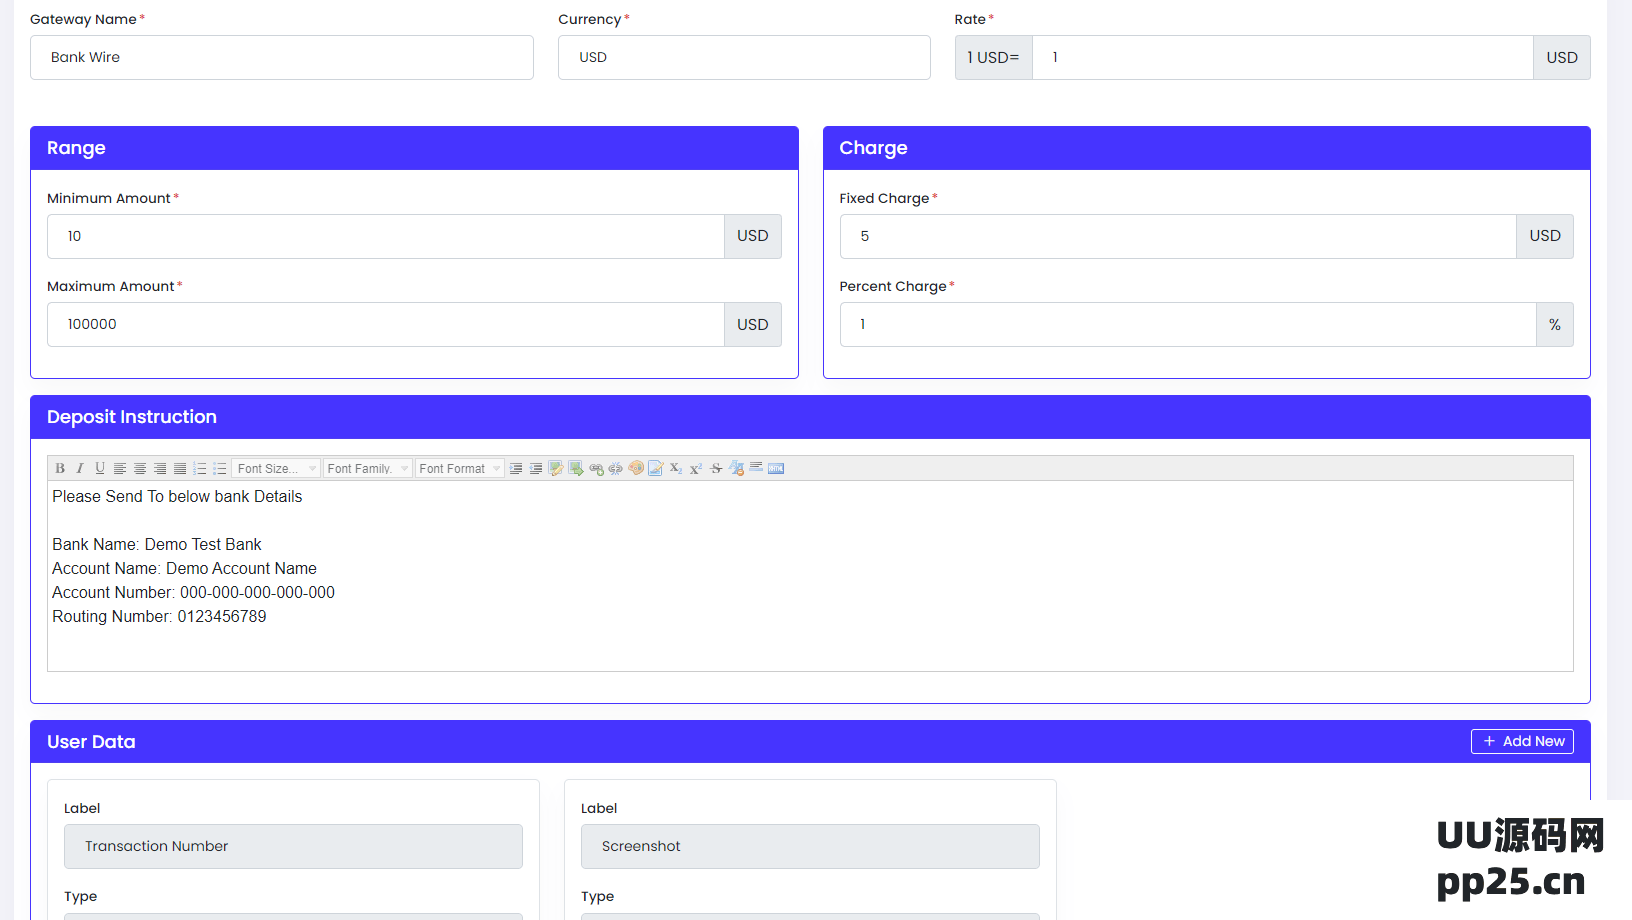Toggle underline formatting in editor
1632x920 pixels.
[x=100, y=468]
